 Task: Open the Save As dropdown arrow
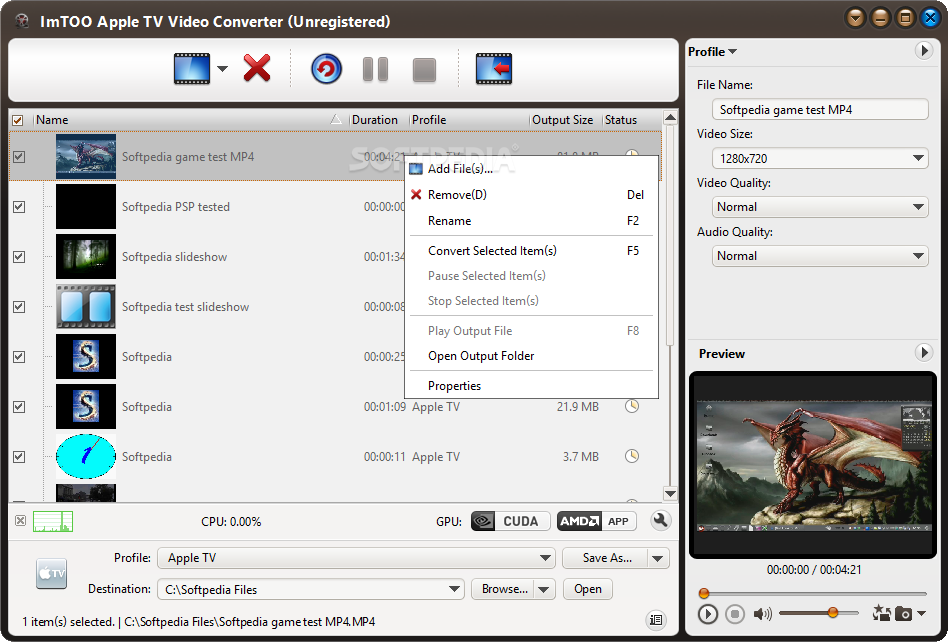pos(658,558)
